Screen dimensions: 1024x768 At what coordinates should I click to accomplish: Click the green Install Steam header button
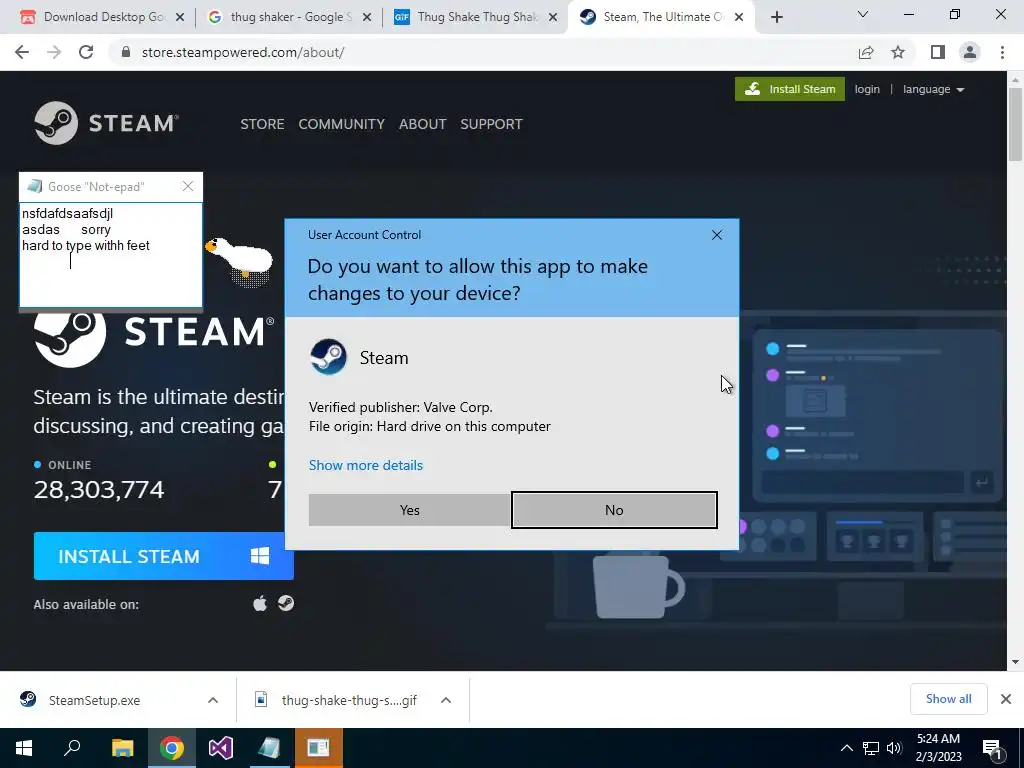coord(790,89)
